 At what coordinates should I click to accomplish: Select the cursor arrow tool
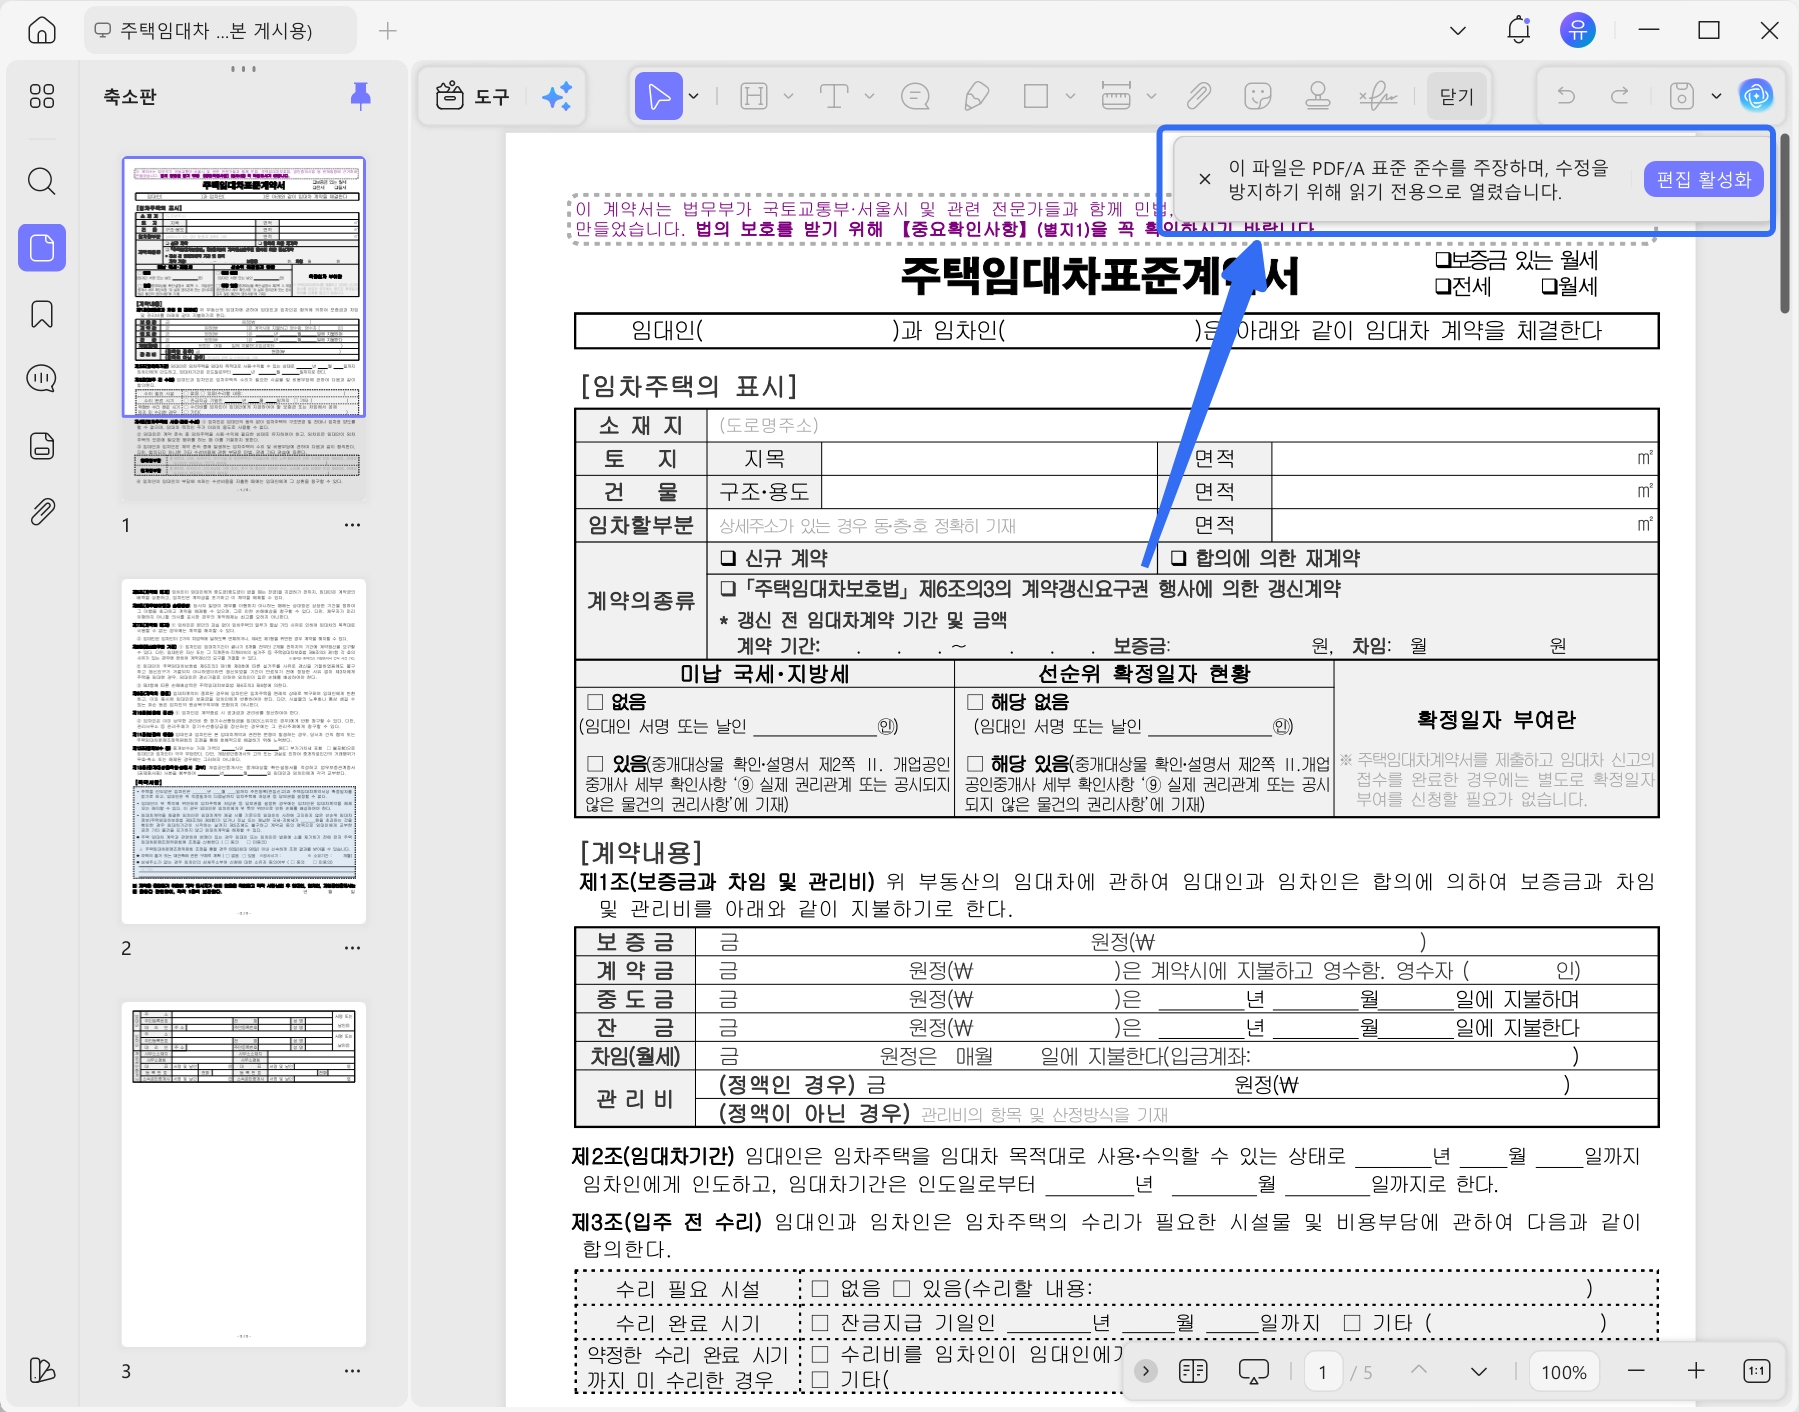pyautogui.click(x=658, y=97)
